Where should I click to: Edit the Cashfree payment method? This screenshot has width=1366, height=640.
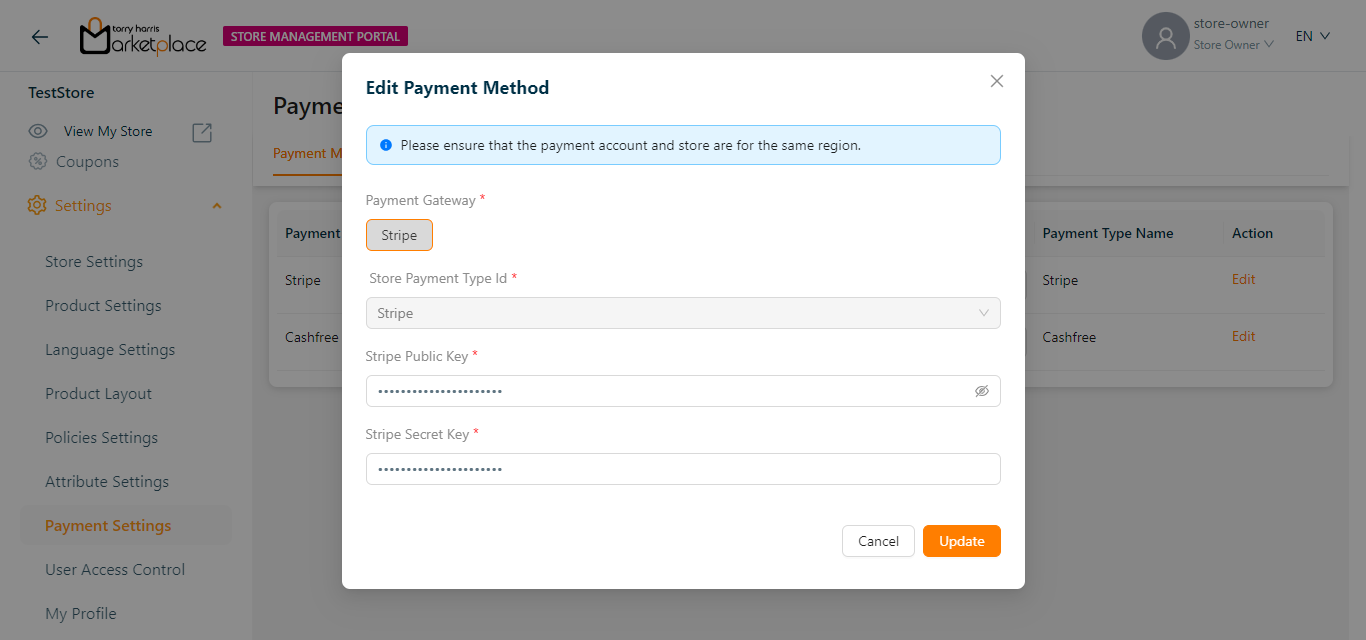[x=1243, y=337]
